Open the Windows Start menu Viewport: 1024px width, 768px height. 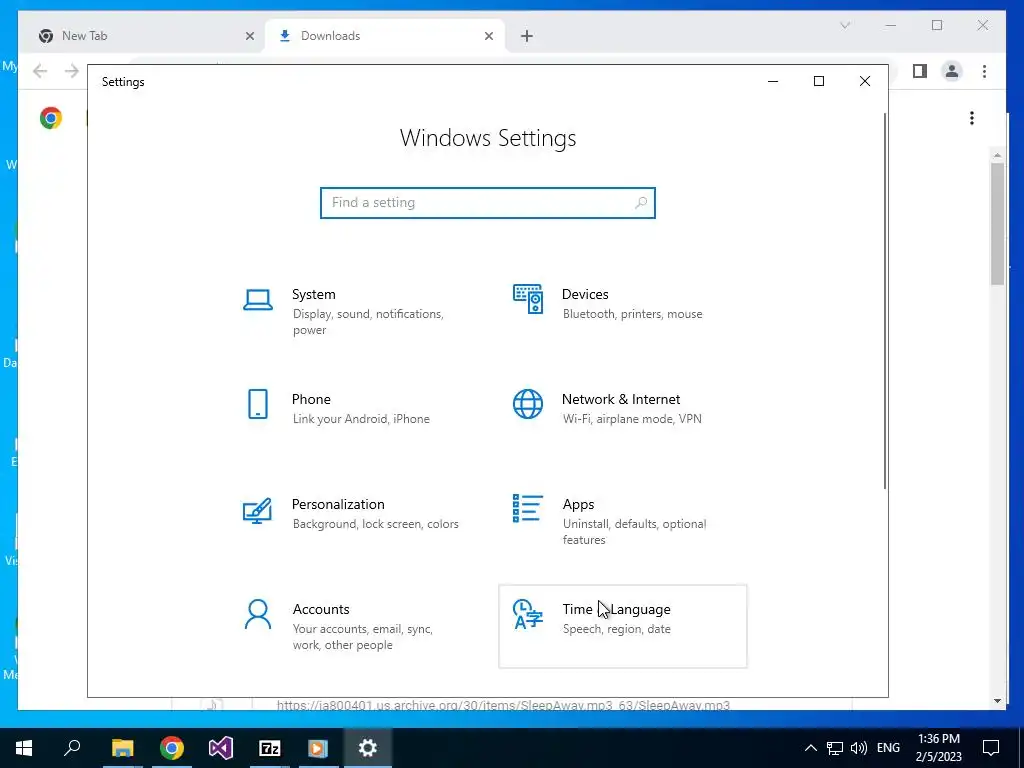(x=24, y=748)
